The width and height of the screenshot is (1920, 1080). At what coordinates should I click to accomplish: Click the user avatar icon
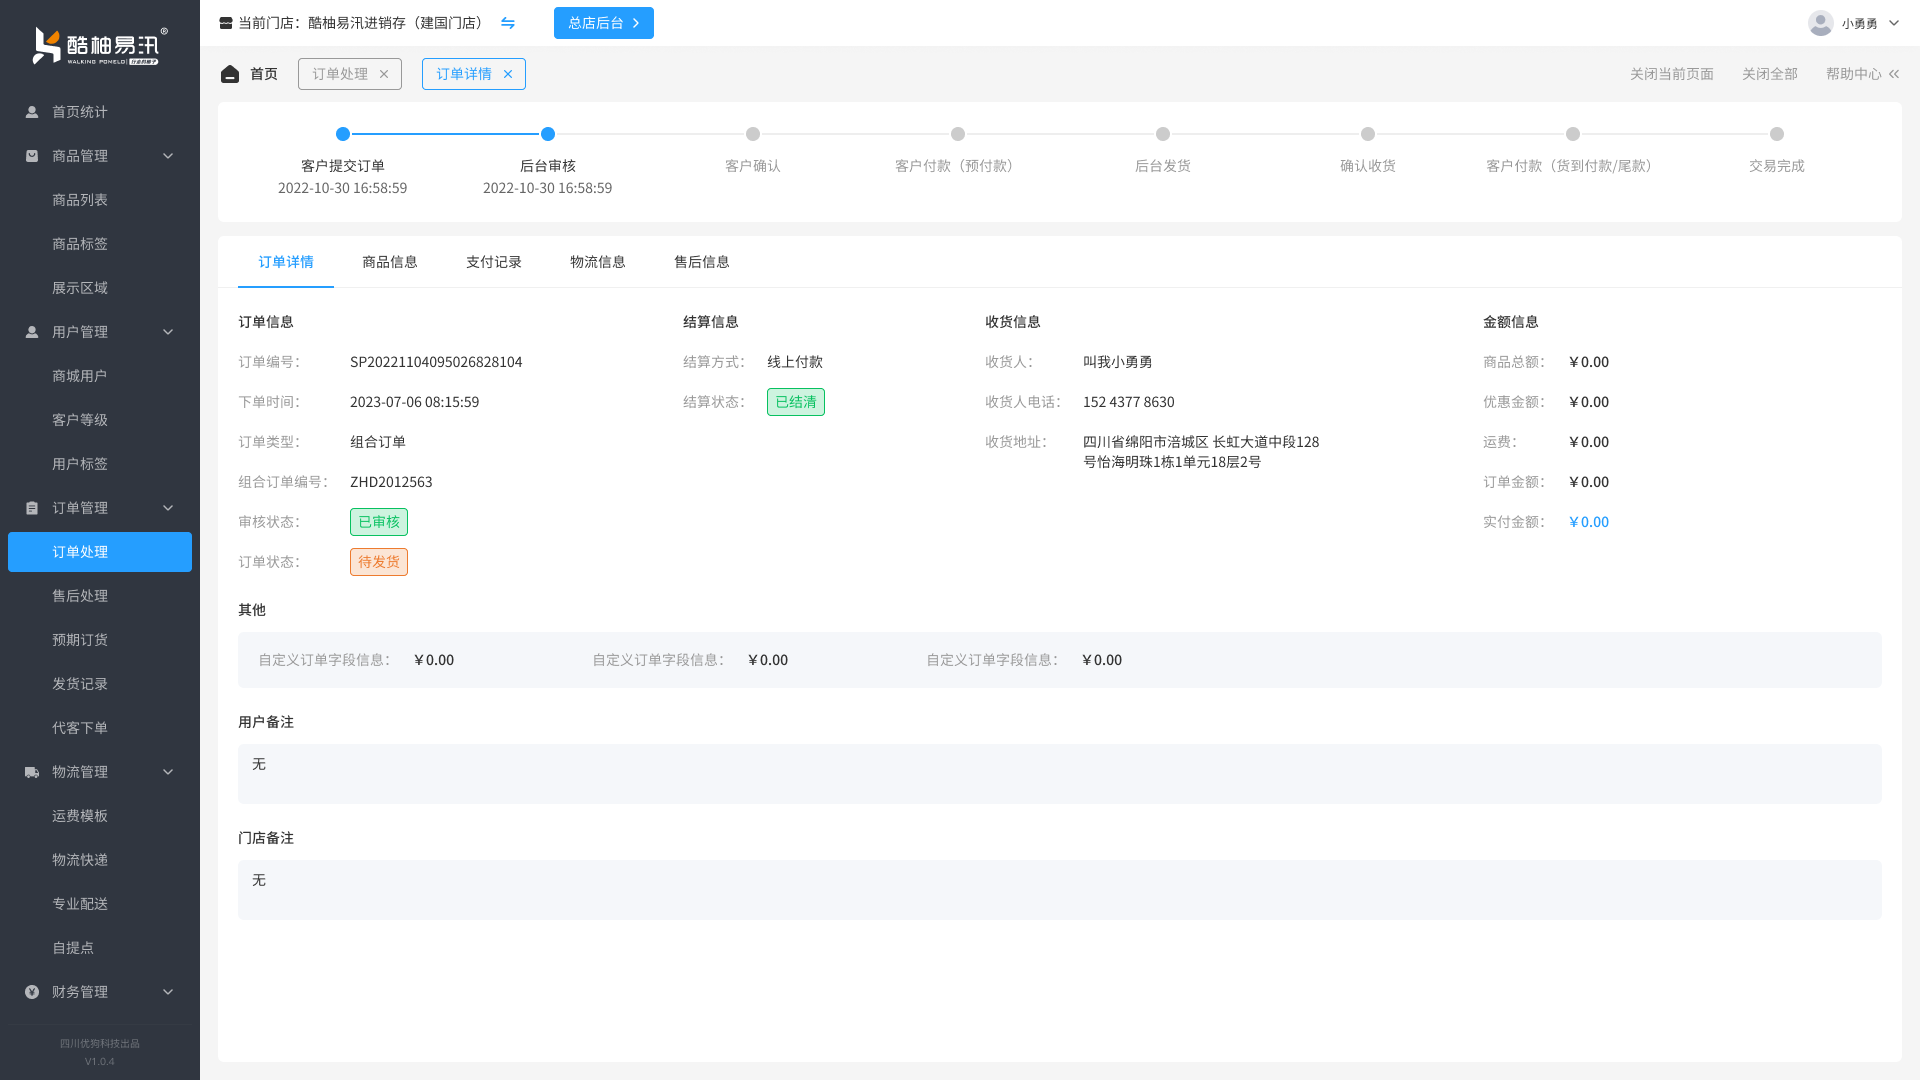(1820, 23)
